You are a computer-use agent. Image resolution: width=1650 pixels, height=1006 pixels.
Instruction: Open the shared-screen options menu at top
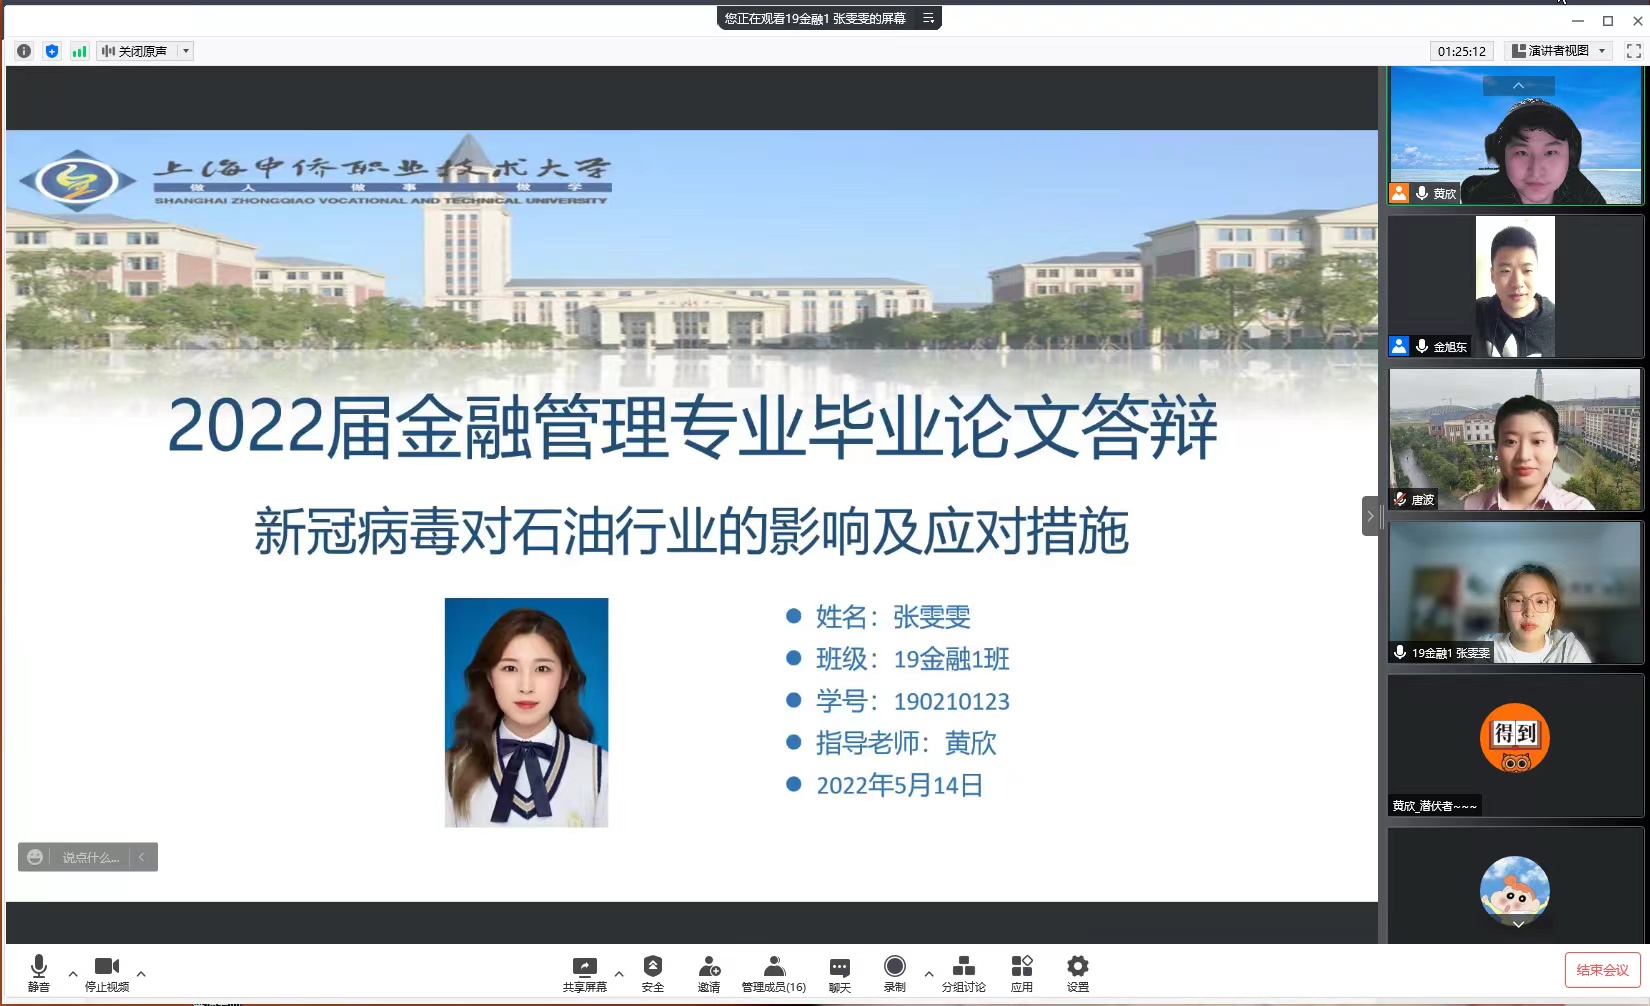(928, 18)
